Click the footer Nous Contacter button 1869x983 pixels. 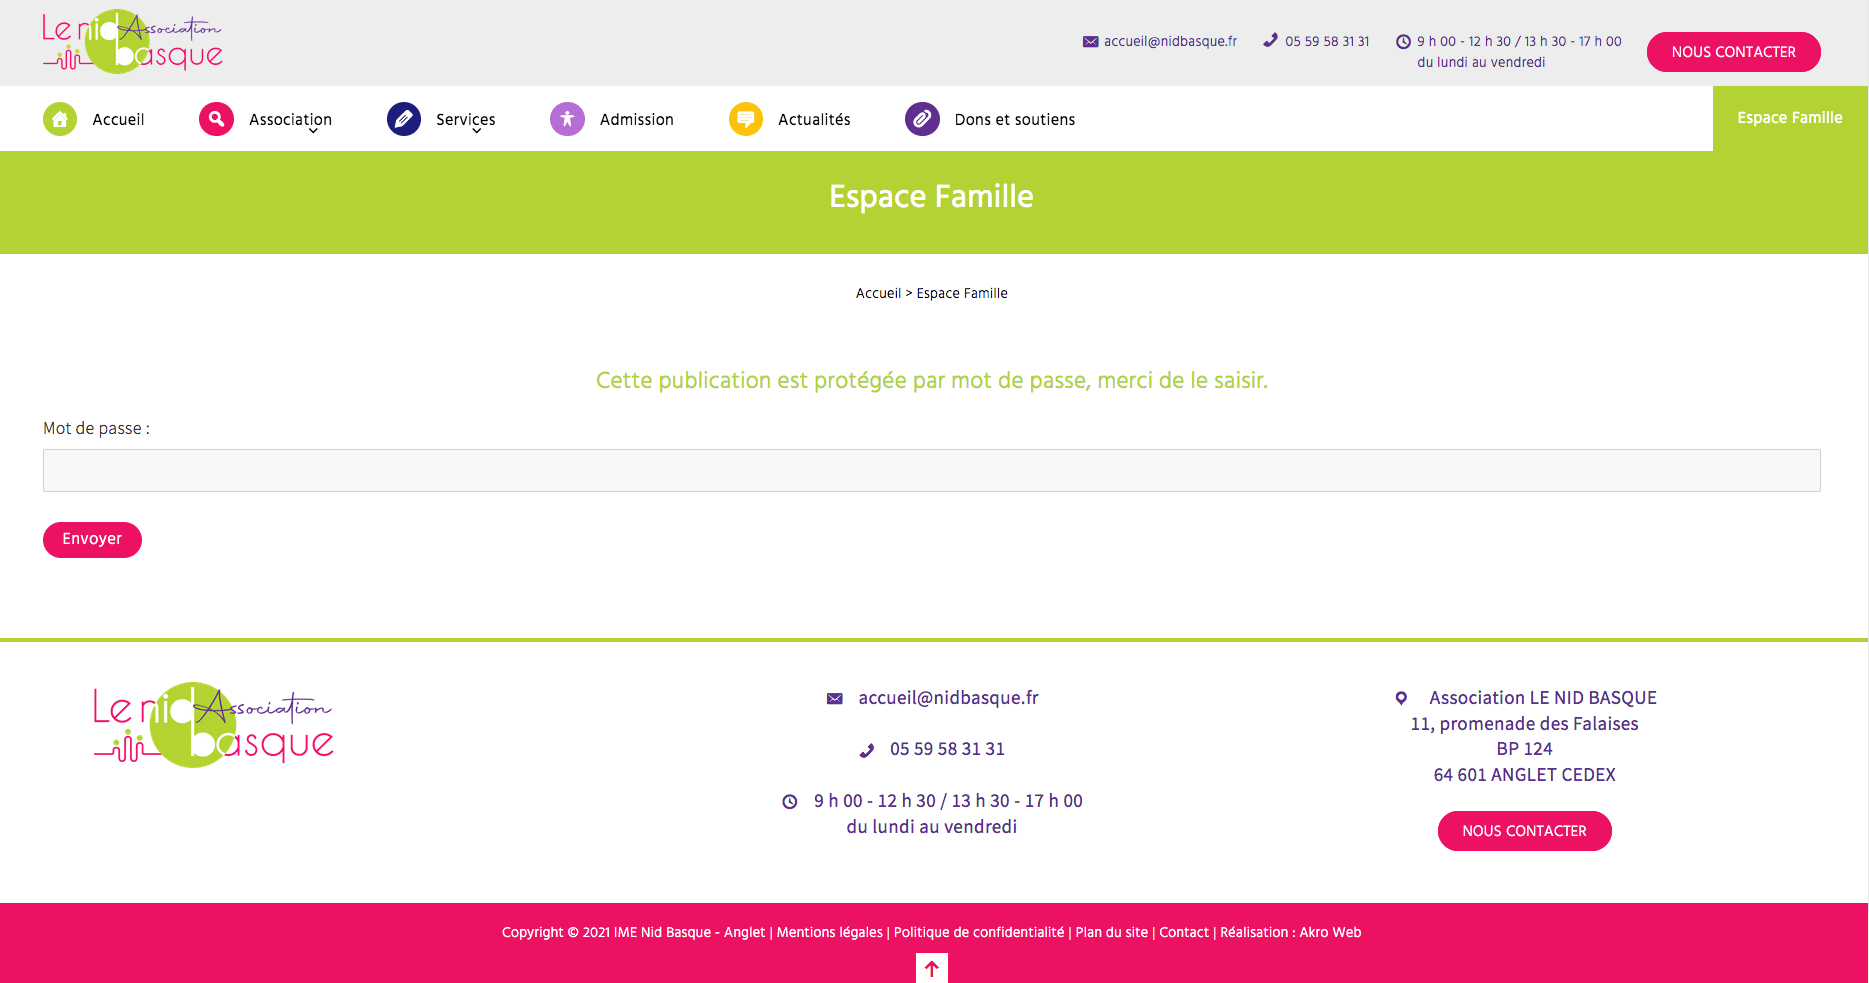point(1525,831)
